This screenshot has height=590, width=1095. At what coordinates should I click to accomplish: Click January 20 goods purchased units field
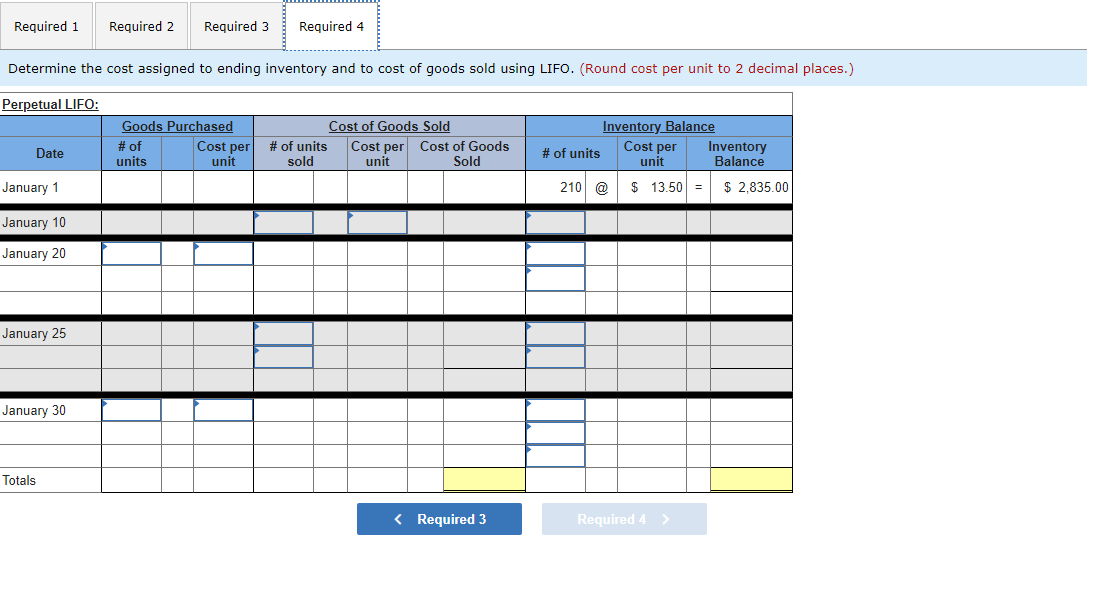click(131, 253)
